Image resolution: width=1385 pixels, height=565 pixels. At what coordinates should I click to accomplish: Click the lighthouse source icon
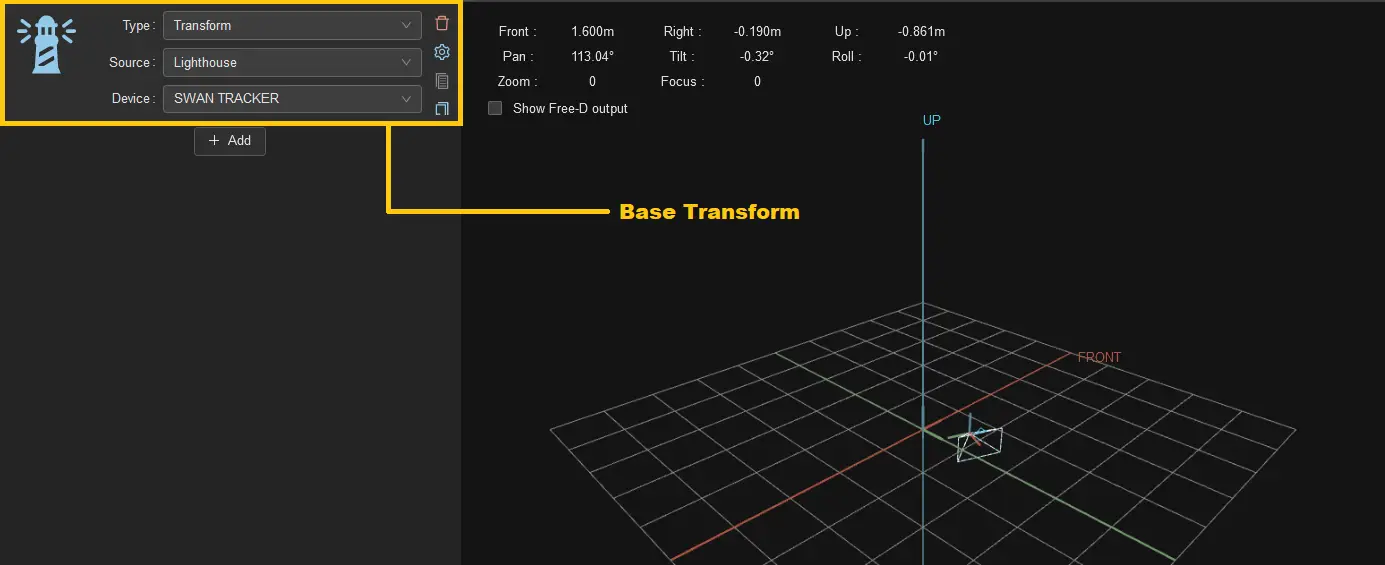coord(47,45)
